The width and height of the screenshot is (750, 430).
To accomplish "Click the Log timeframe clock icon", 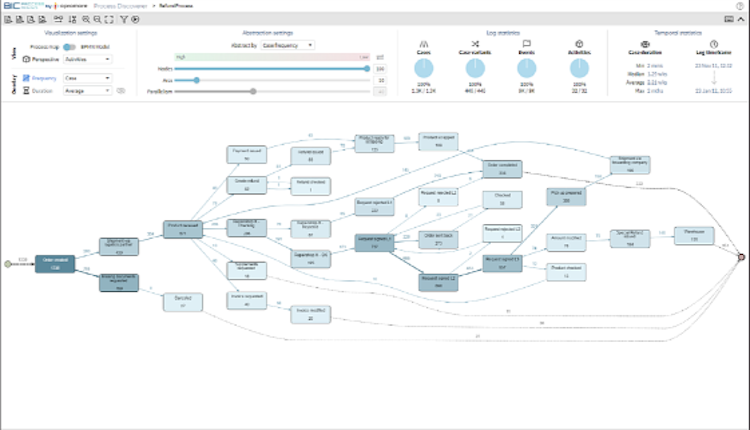I will pyautogui.click(x=714, y=44).
